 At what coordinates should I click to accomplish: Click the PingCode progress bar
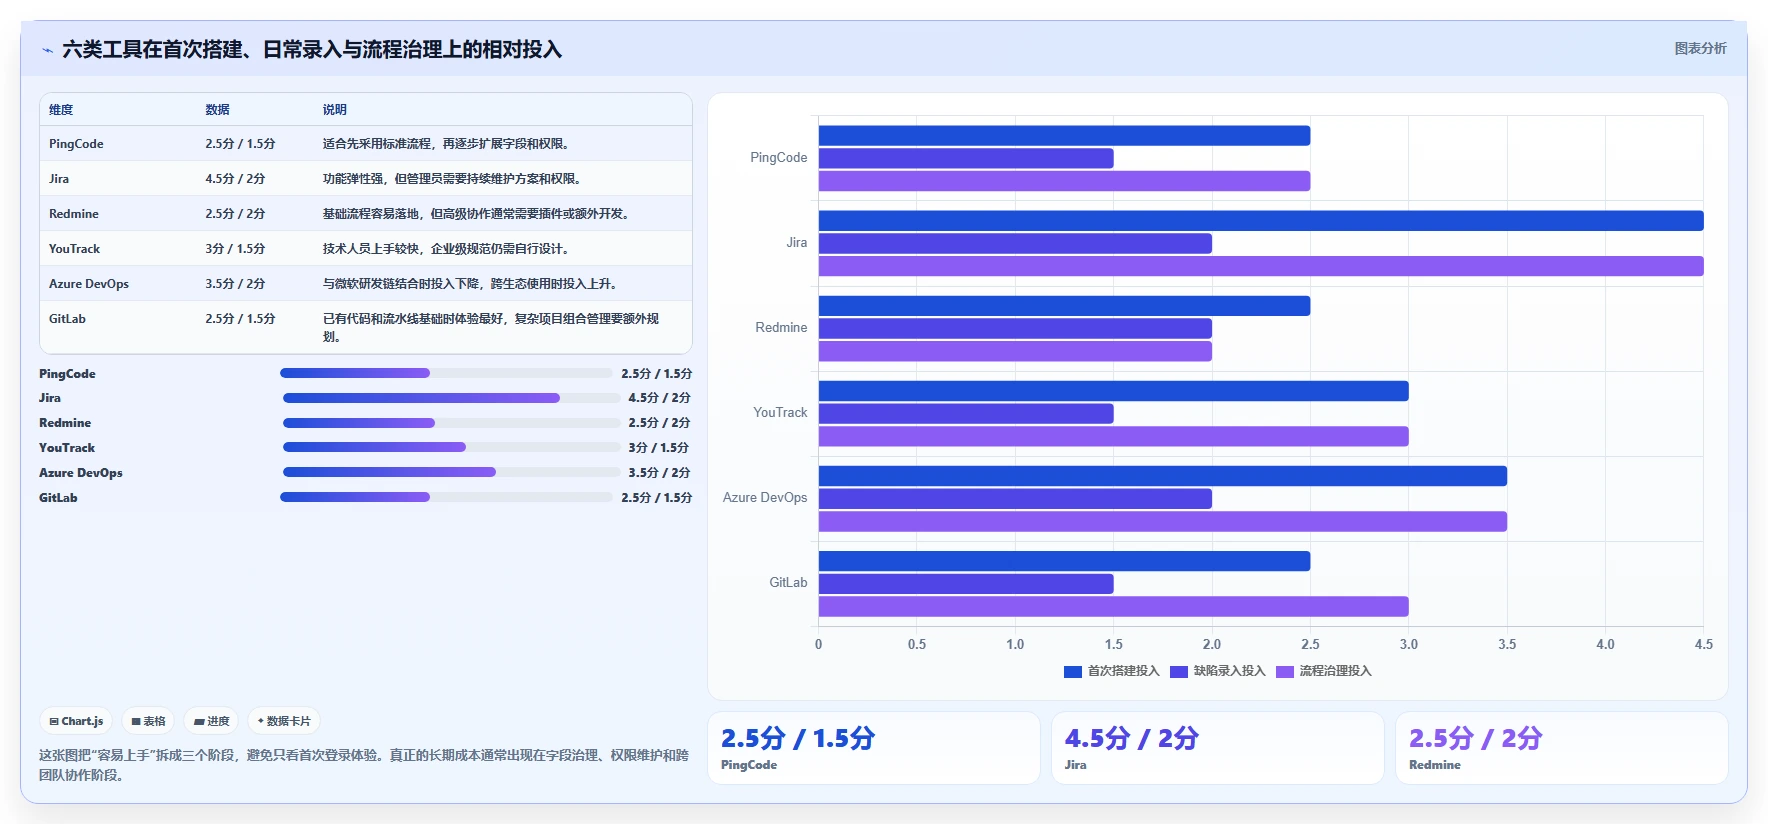point(446,373)
